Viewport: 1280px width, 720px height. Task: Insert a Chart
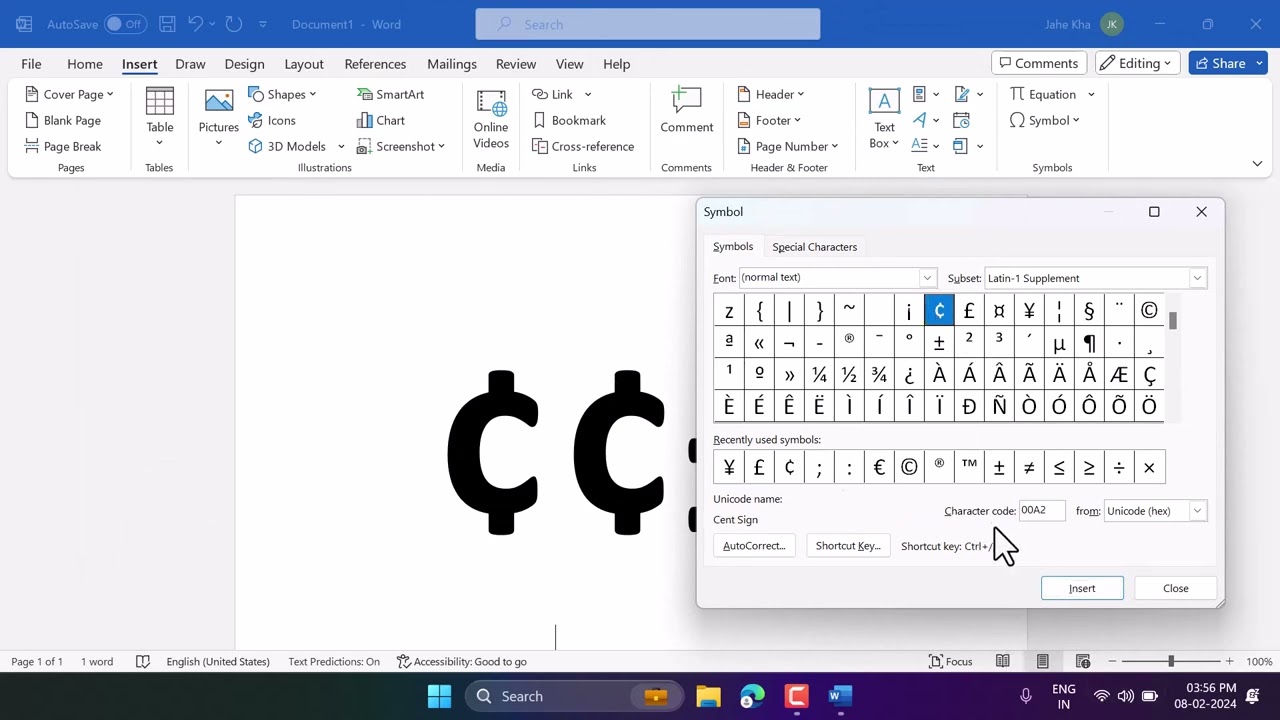381,120
